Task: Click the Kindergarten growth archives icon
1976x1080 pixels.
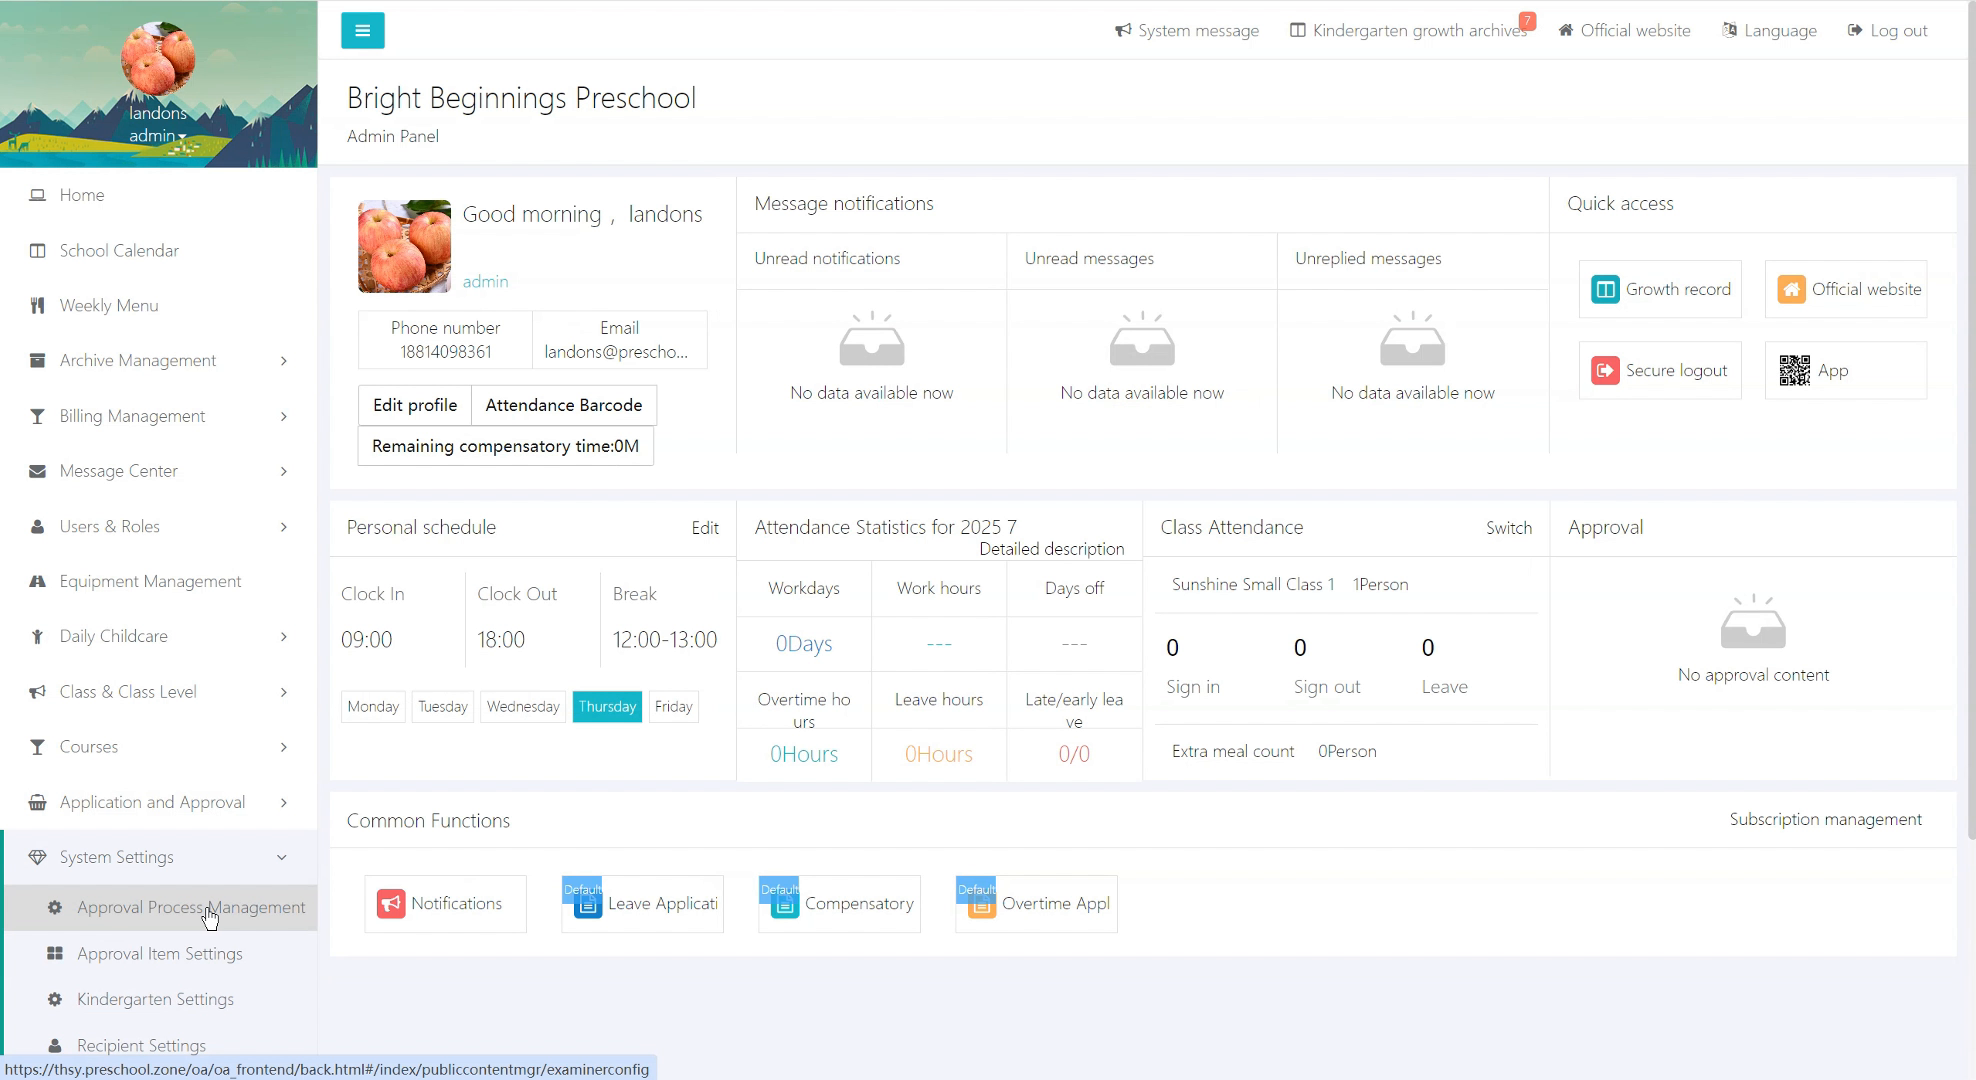Action: pyautogui.click(x=1297, y=31)
